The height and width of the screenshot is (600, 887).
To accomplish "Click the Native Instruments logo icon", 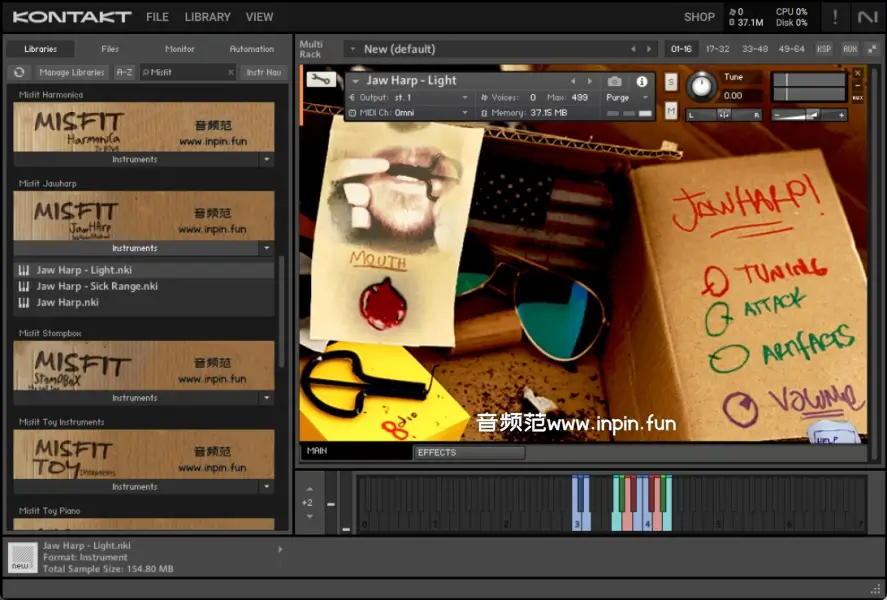I will [866, 17].
